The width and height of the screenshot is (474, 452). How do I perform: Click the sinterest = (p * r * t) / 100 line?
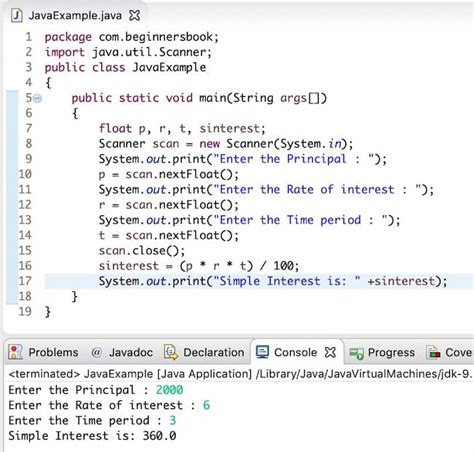[x=199, y=266]
